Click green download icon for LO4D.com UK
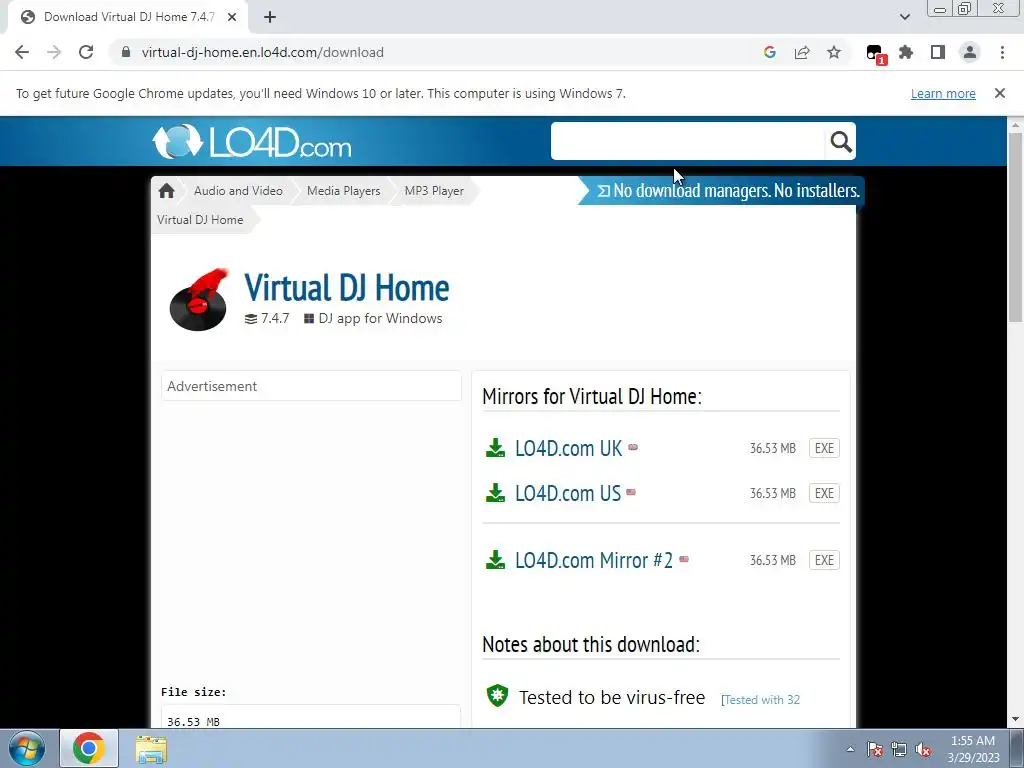This screenshot has width=1024, height=768. coord(495,448)
